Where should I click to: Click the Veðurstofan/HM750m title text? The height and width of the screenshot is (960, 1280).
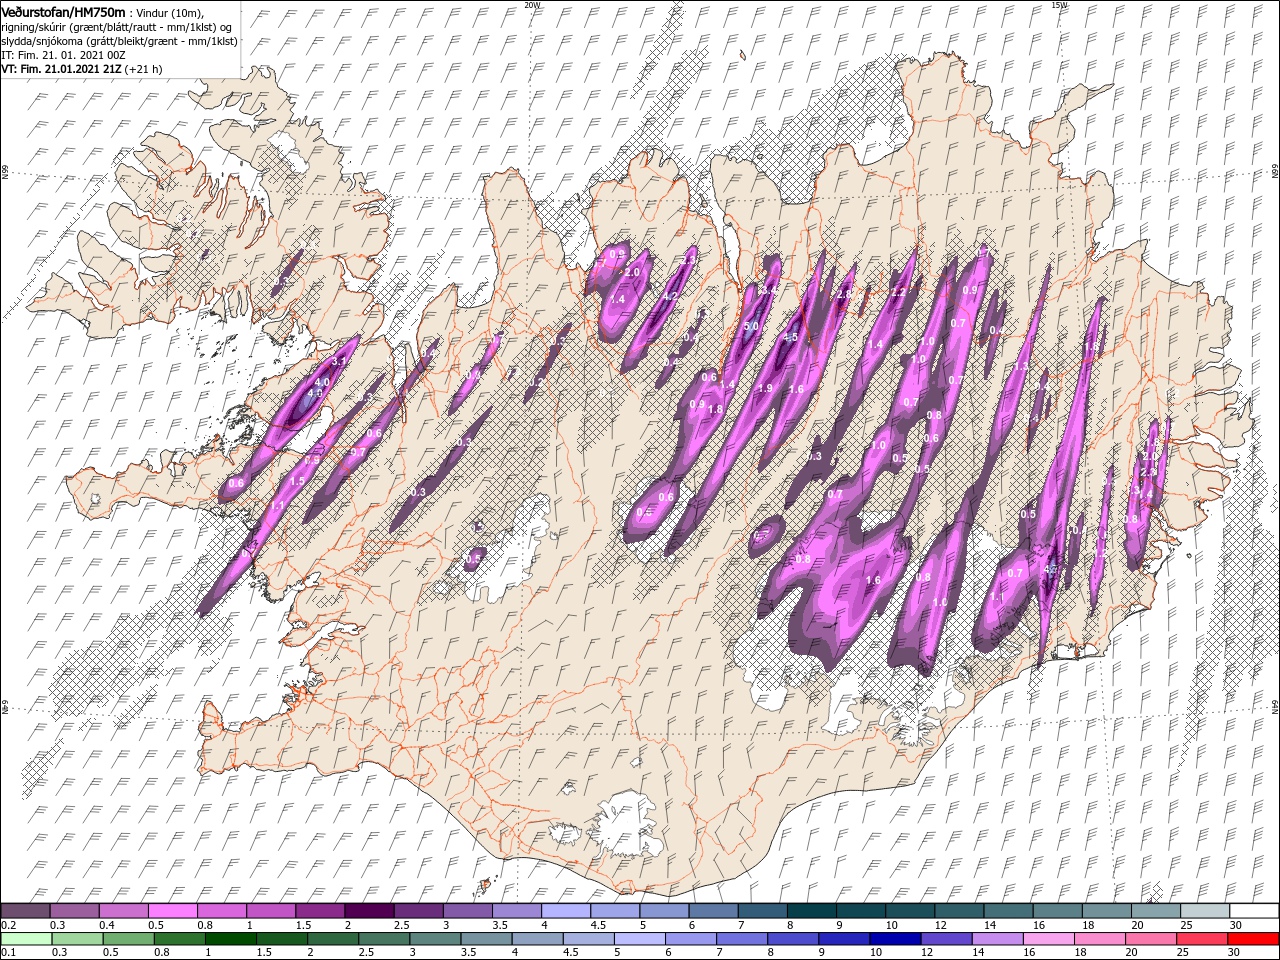[x=64, y=11]
